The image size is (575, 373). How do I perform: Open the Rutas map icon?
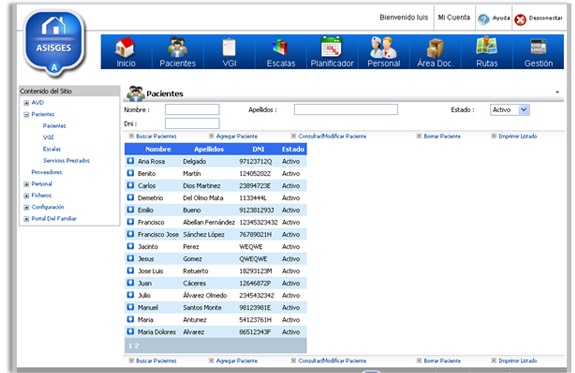(x=486, y=46)
